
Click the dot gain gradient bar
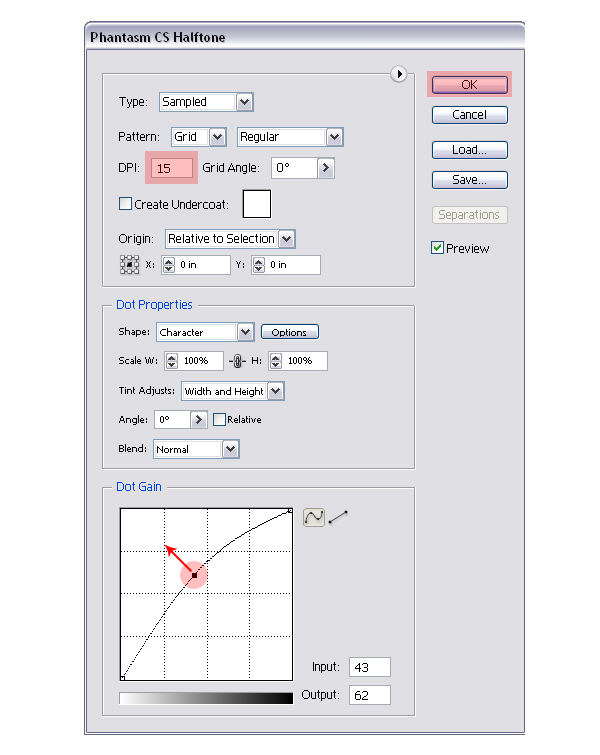tap(206, 698)
